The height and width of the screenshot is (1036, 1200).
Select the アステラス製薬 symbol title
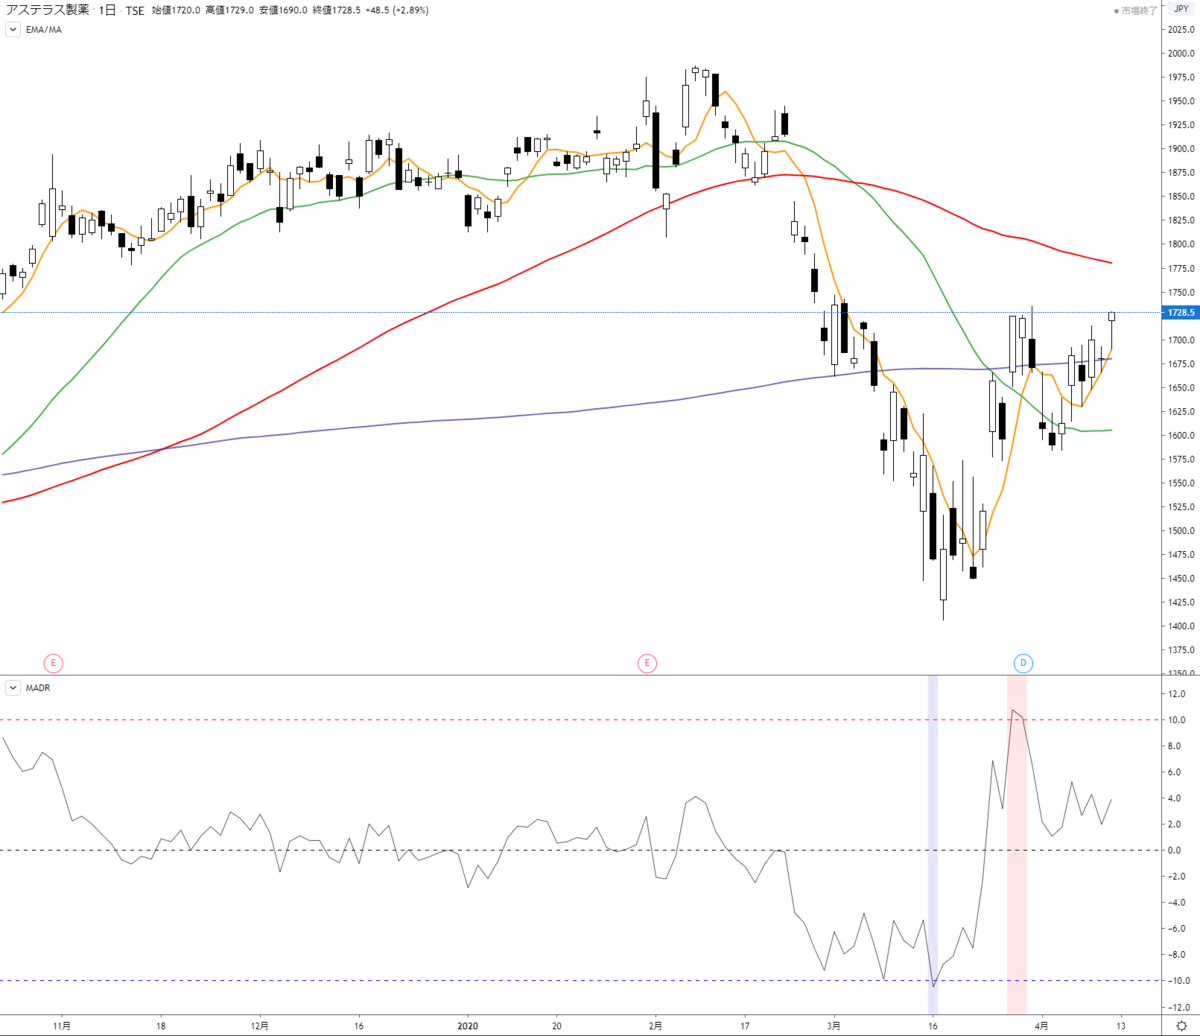(x=46, y=10)
